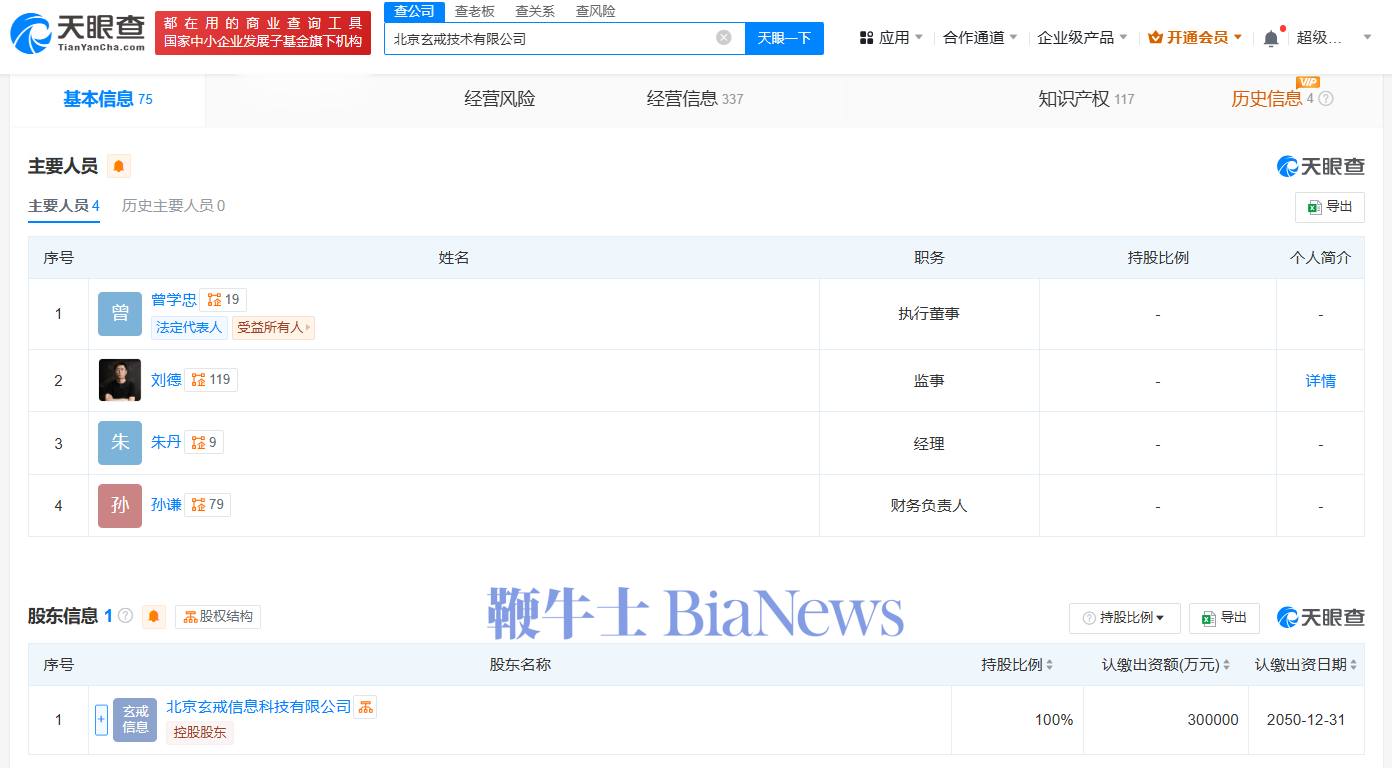Switch to the 查关系 search tab
Image resolution: width=1392 pixels, height=768 pixels.
click(535, 11)
